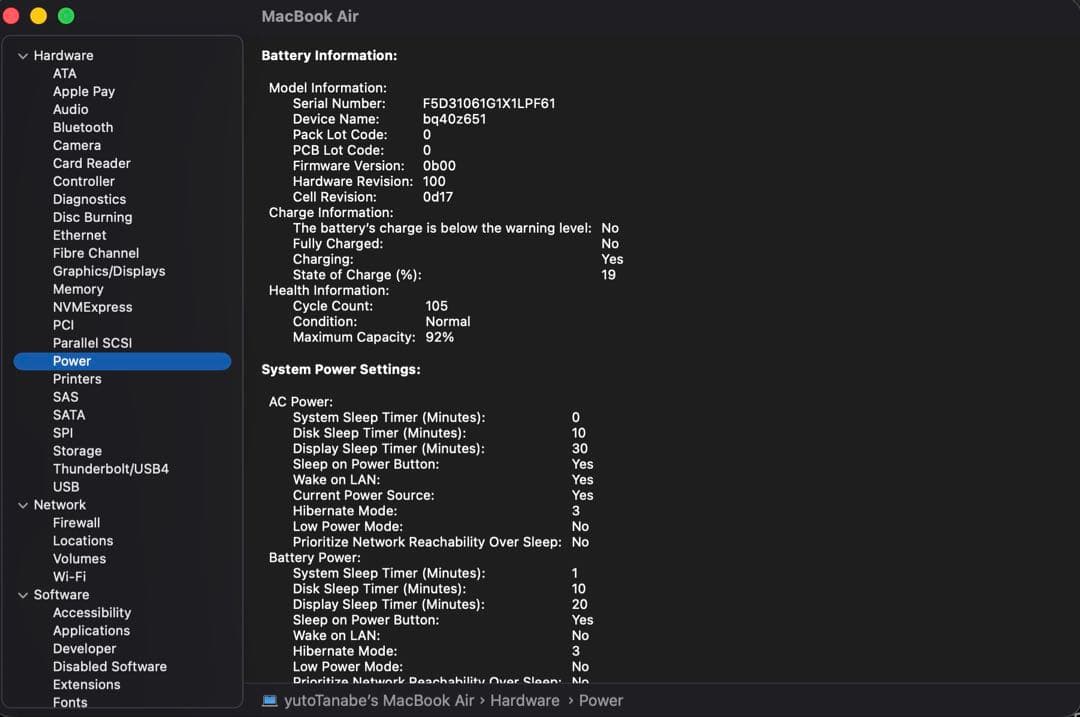1080x717 pixels.
Task: Open the USB hardware entry
Action: [x=66, y=487]
